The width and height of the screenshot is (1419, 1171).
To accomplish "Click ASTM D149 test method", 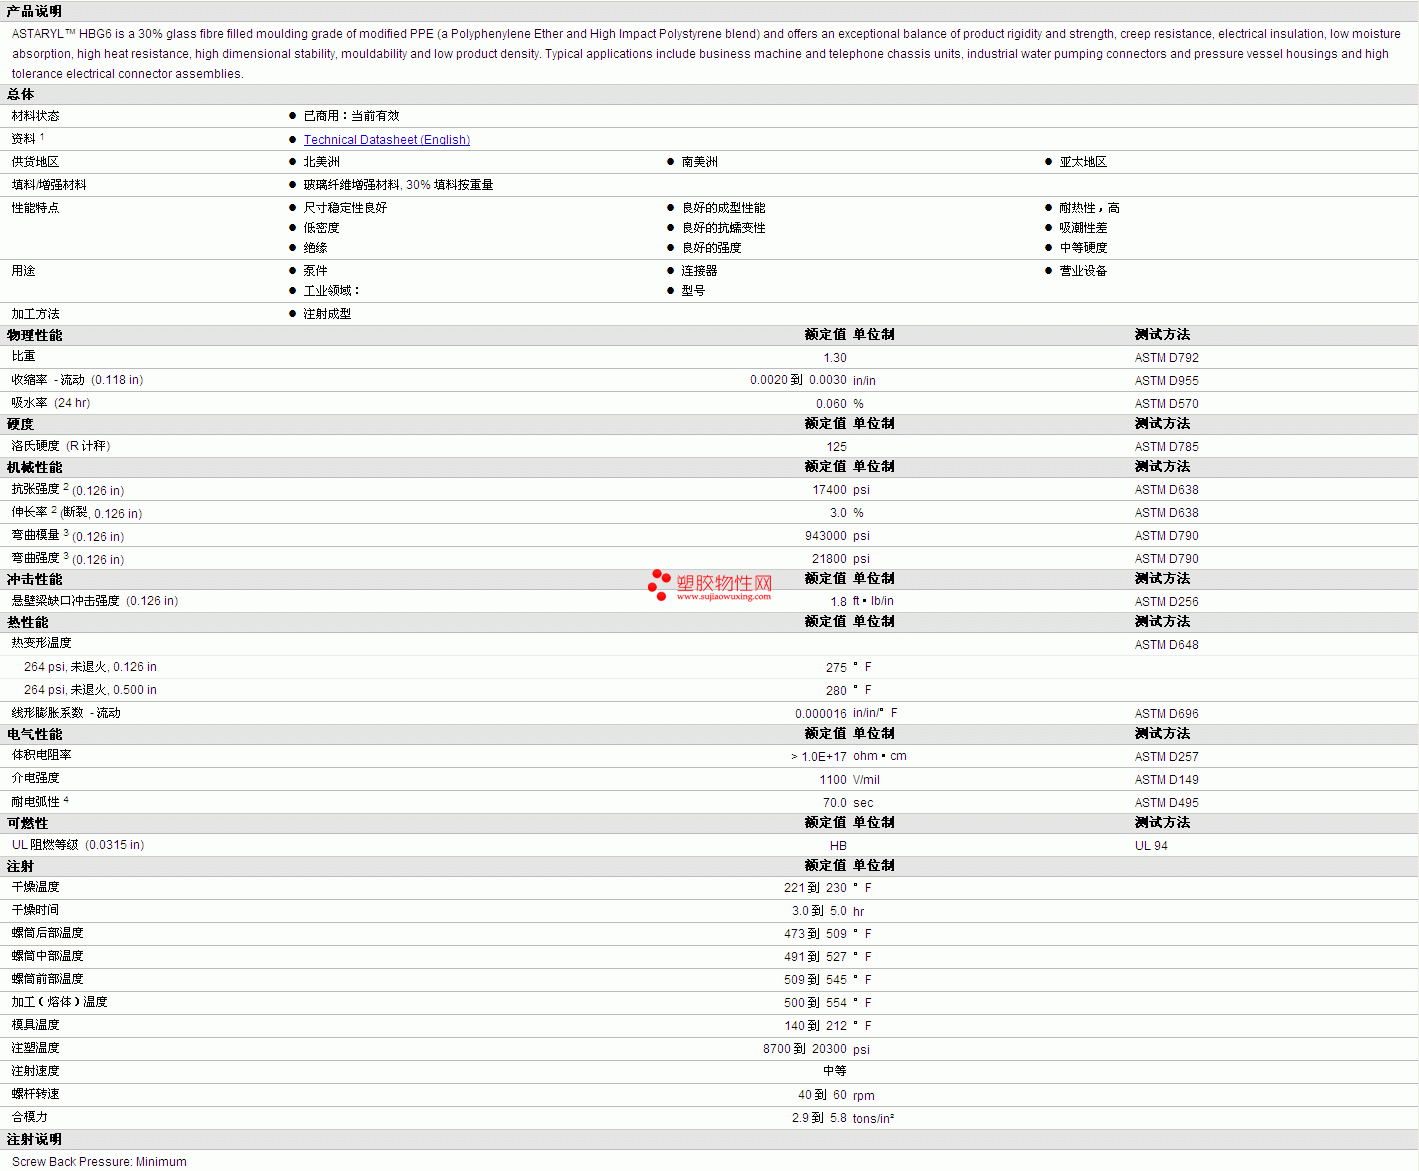I will (x=1166, y=780).
